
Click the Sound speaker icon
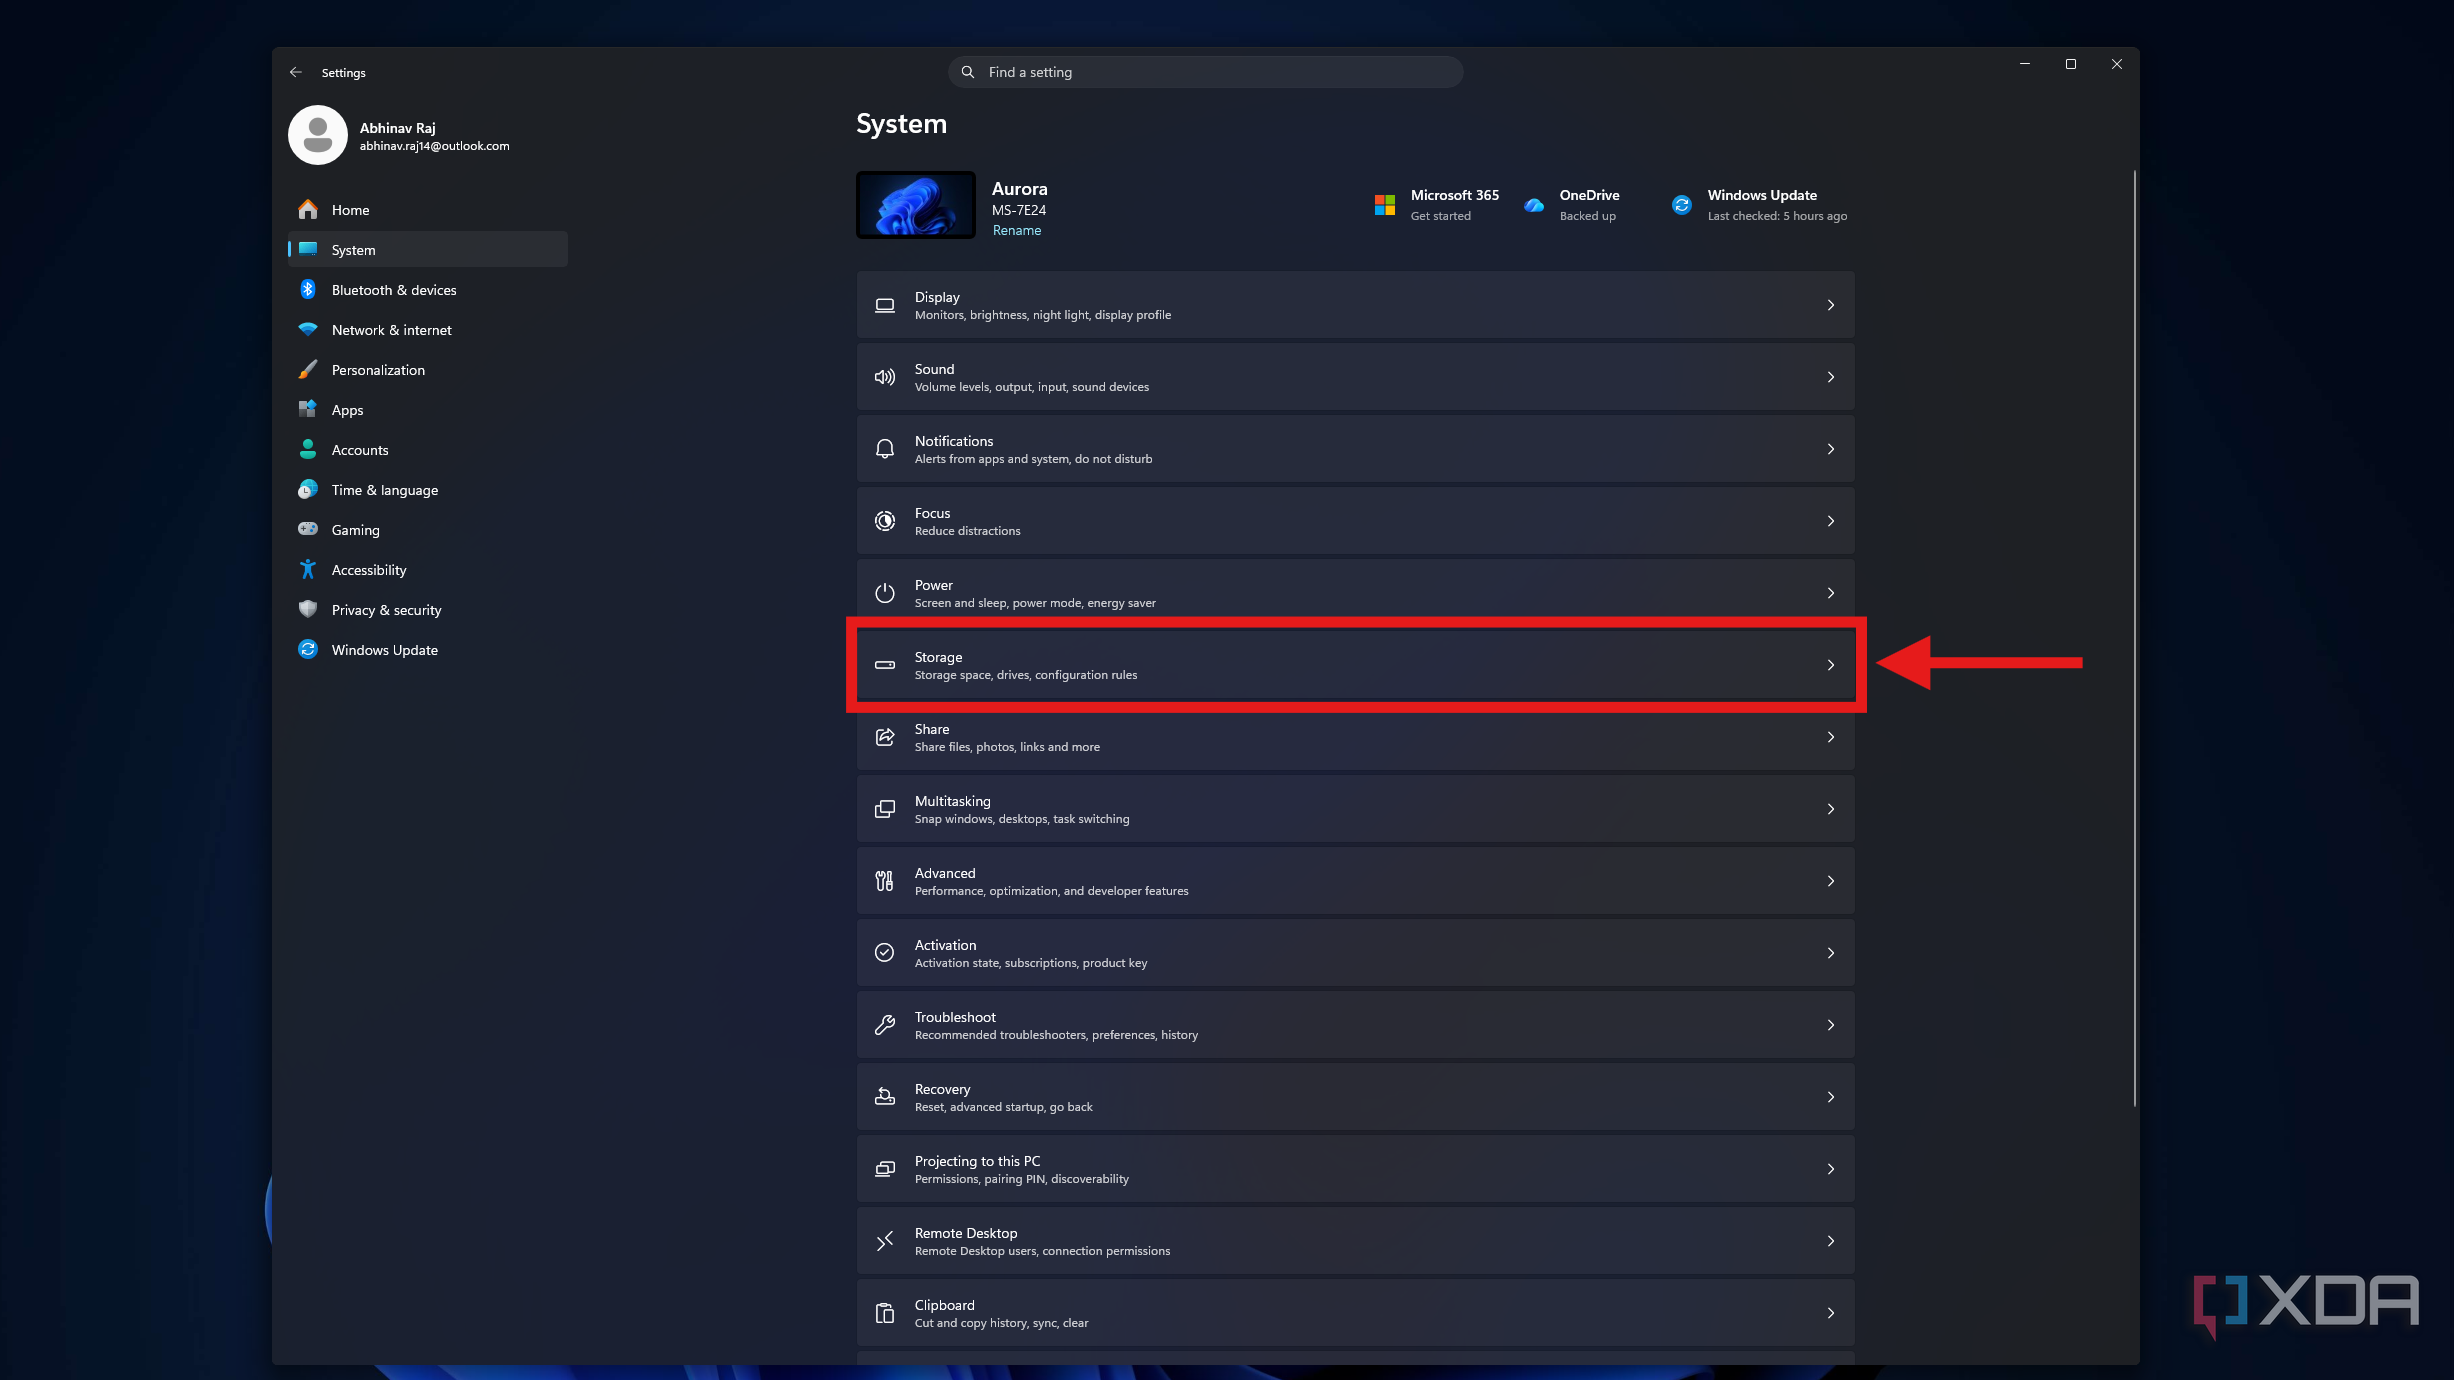click(885, 377)
